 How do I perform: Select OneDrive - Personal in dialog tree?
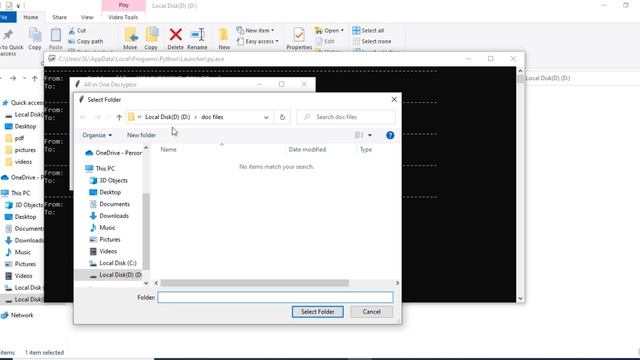click(113, 153)
